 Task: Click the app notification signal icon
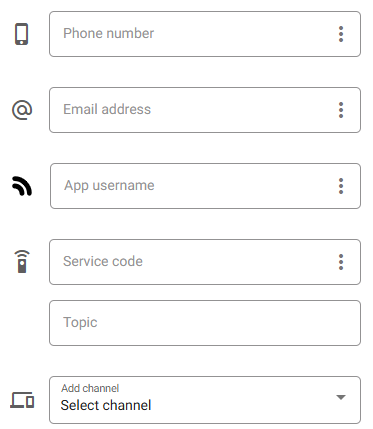click(x=22, y=186)
